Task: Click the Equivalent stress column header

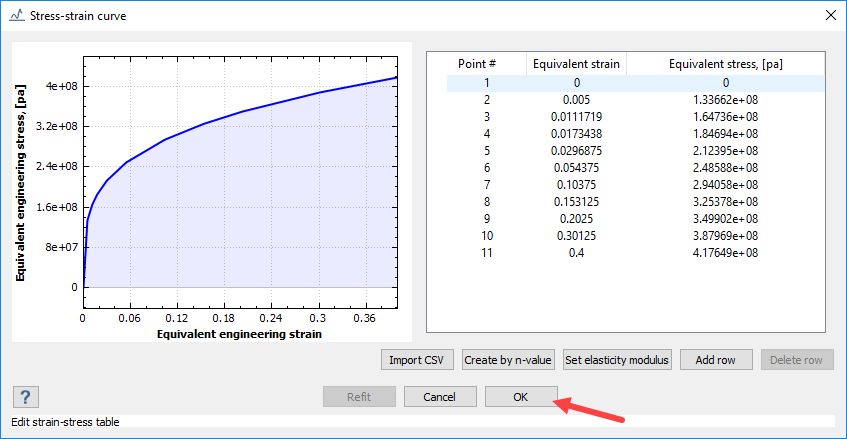Action: pyautogui.click(x=725, y=64)
